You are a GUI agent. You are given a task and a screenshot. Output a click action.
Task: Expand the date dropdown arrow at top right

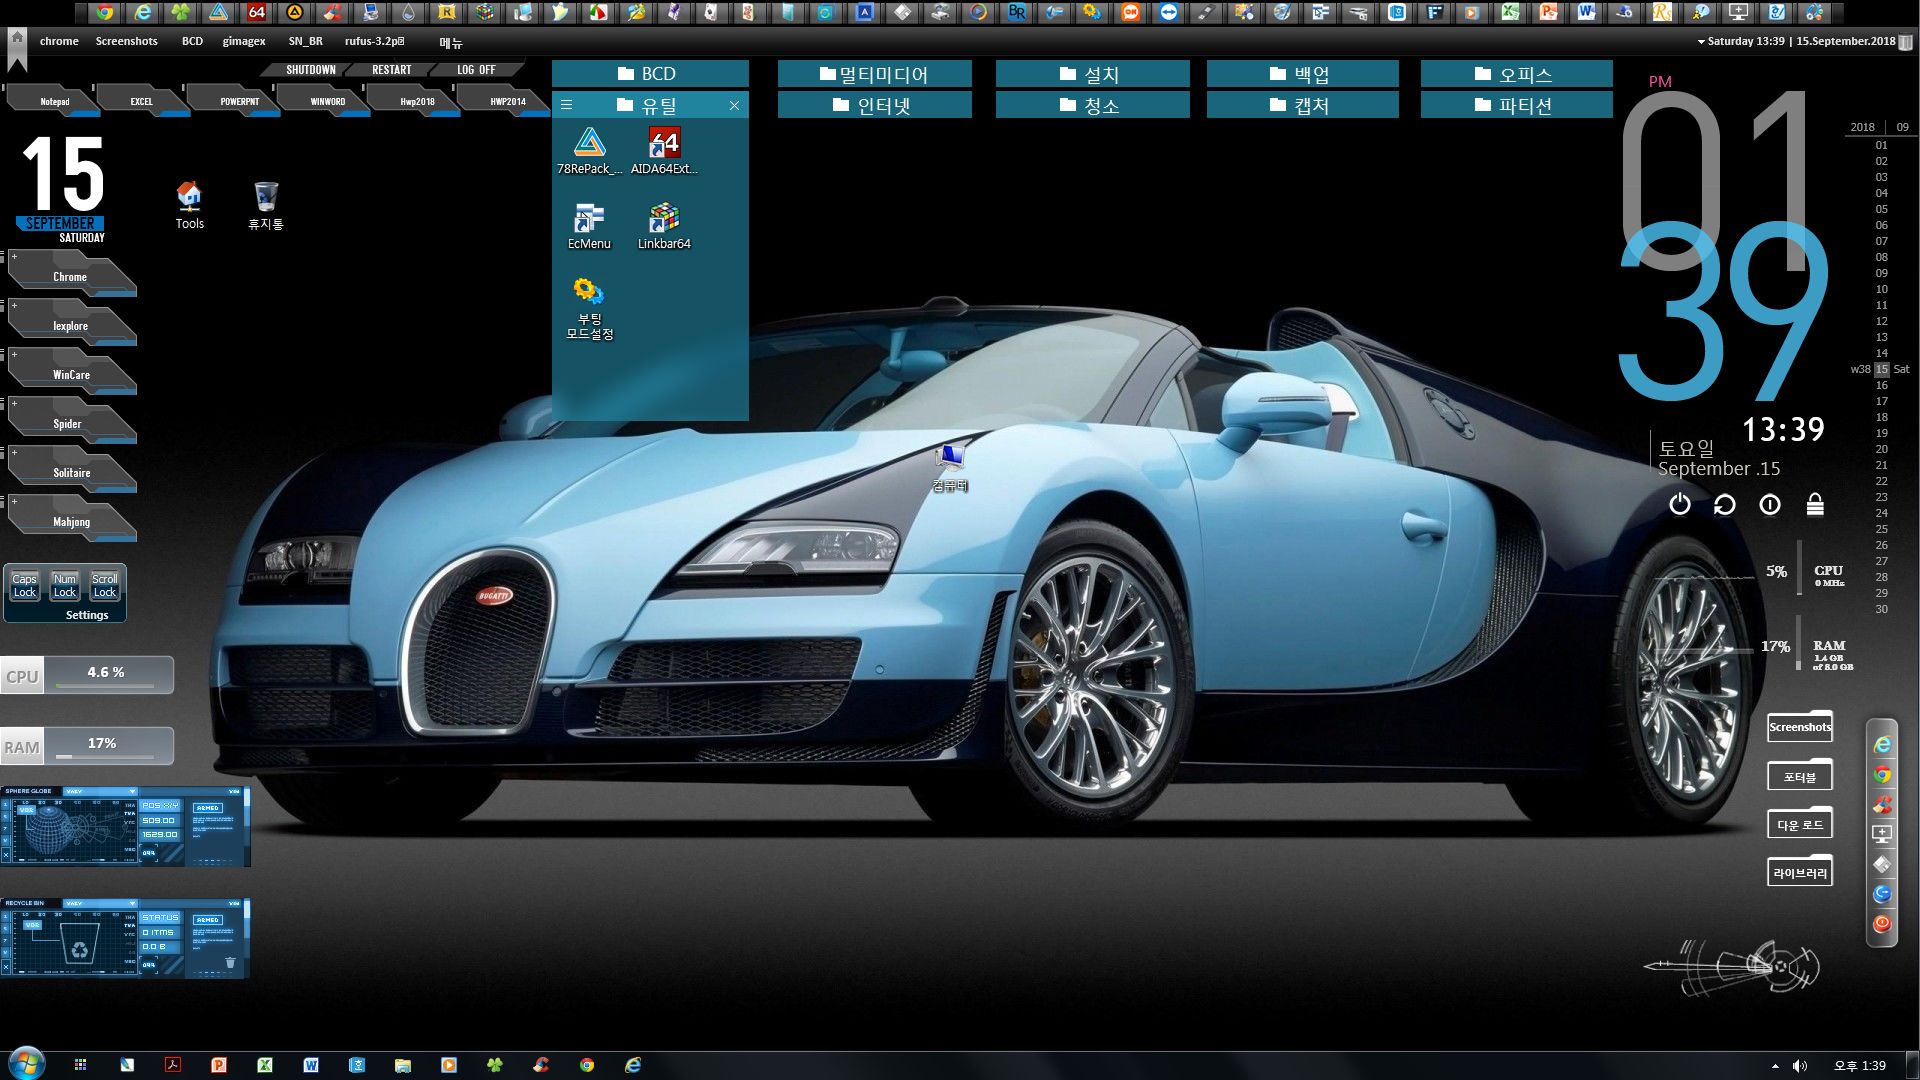coord(1701,42)
